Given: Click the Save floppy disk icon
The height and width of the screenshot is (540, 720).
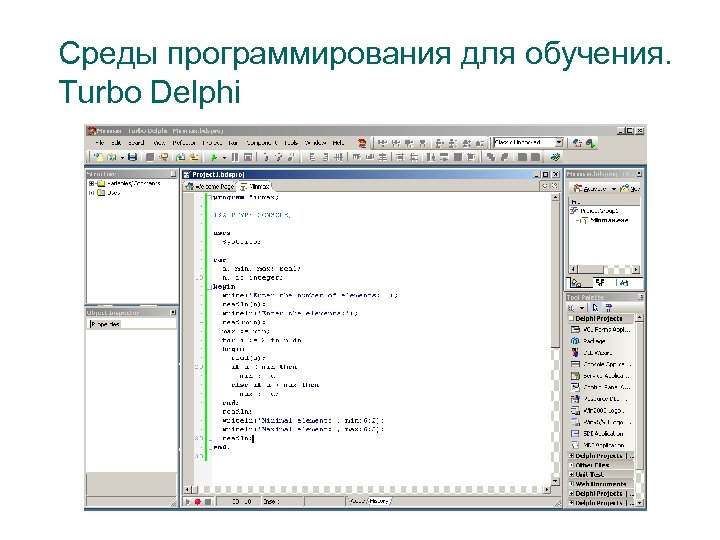Looking at the screenshot, I should pos(132,157).
